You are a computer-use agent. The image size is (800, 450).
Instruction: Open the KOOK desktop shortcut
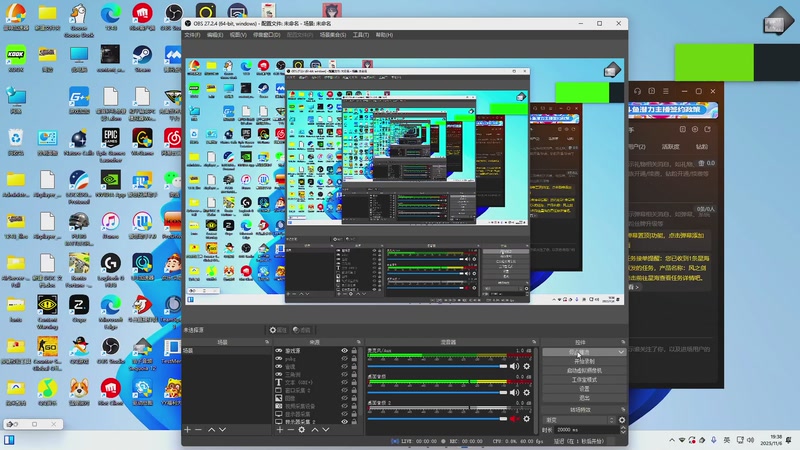(16, 59)
